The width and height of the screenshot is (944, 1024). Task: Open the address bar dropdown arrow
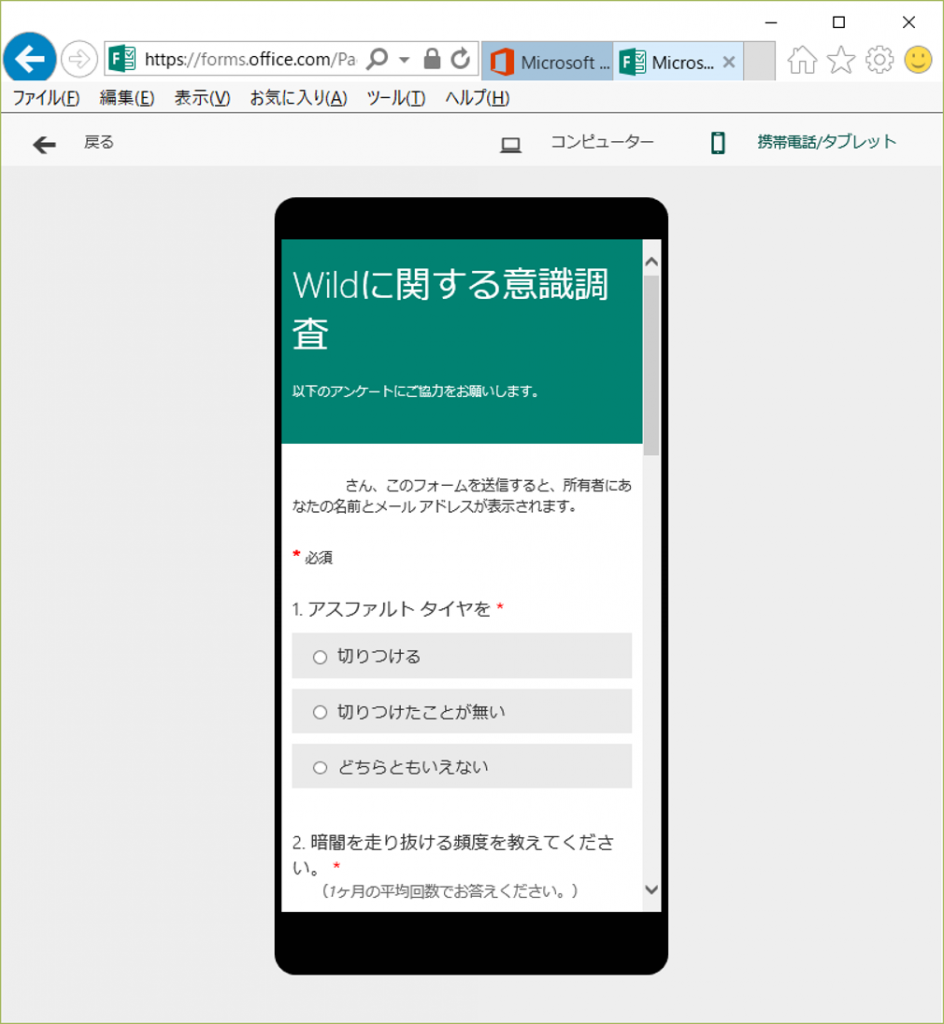(404, 60)
